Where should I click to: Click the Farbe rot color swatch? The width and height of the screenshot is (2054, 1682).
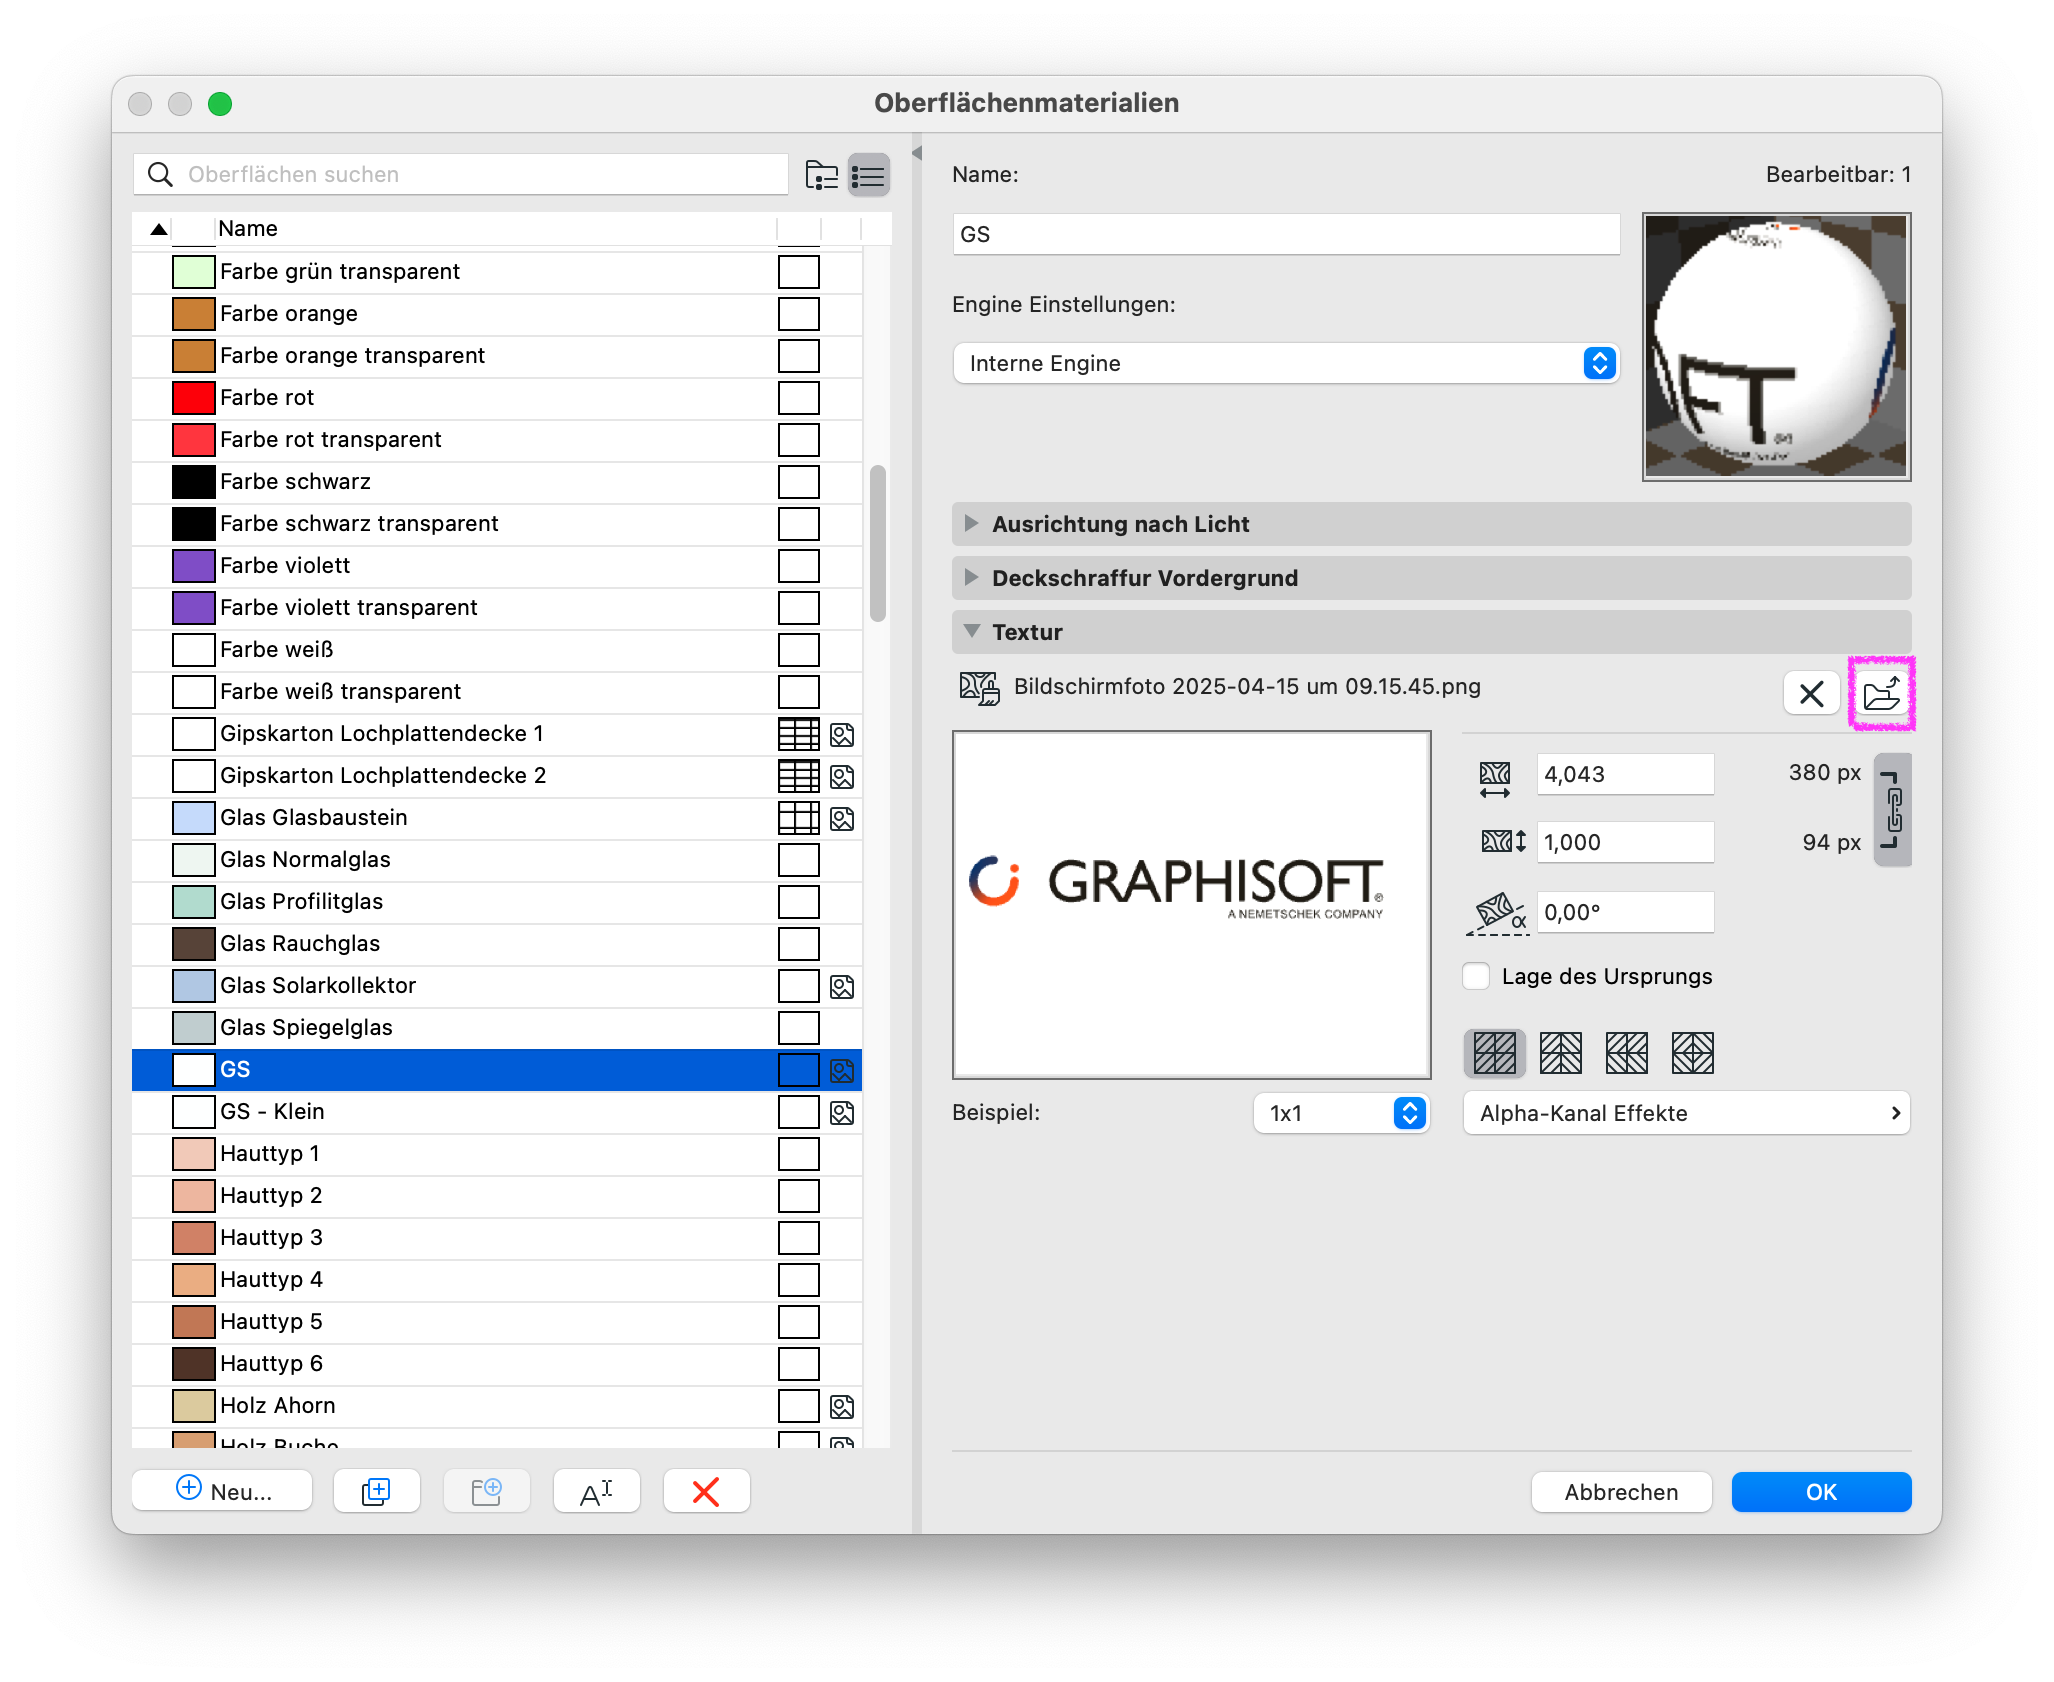point(194,398)
